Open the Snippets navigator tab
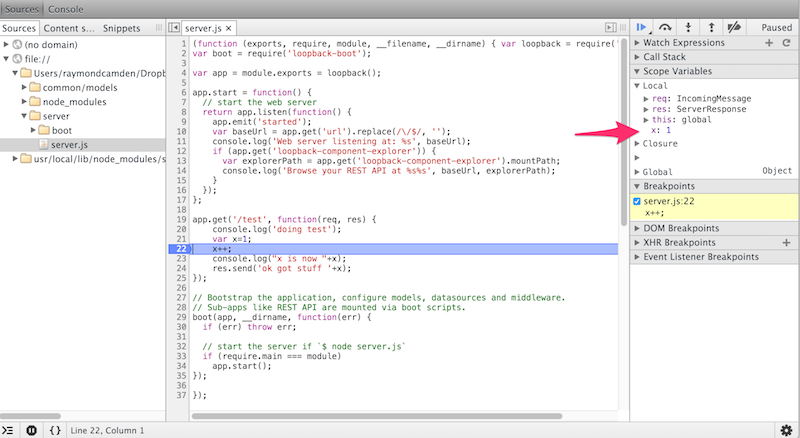The image size is (800, 438). tap(121, 29)
